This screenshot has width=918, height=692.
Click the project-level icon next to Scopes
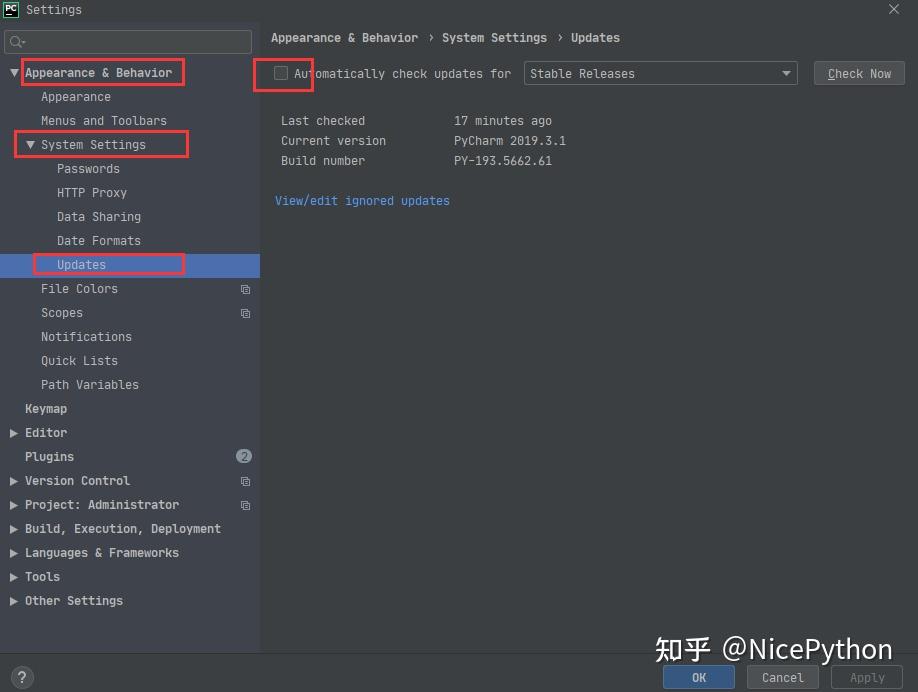(245, 313)
